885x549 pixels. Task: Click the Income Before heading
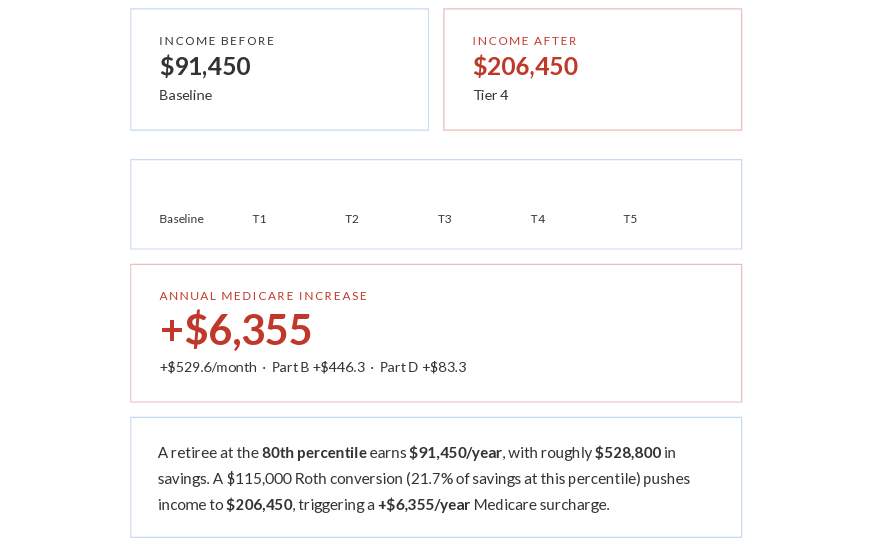(217, 41)
